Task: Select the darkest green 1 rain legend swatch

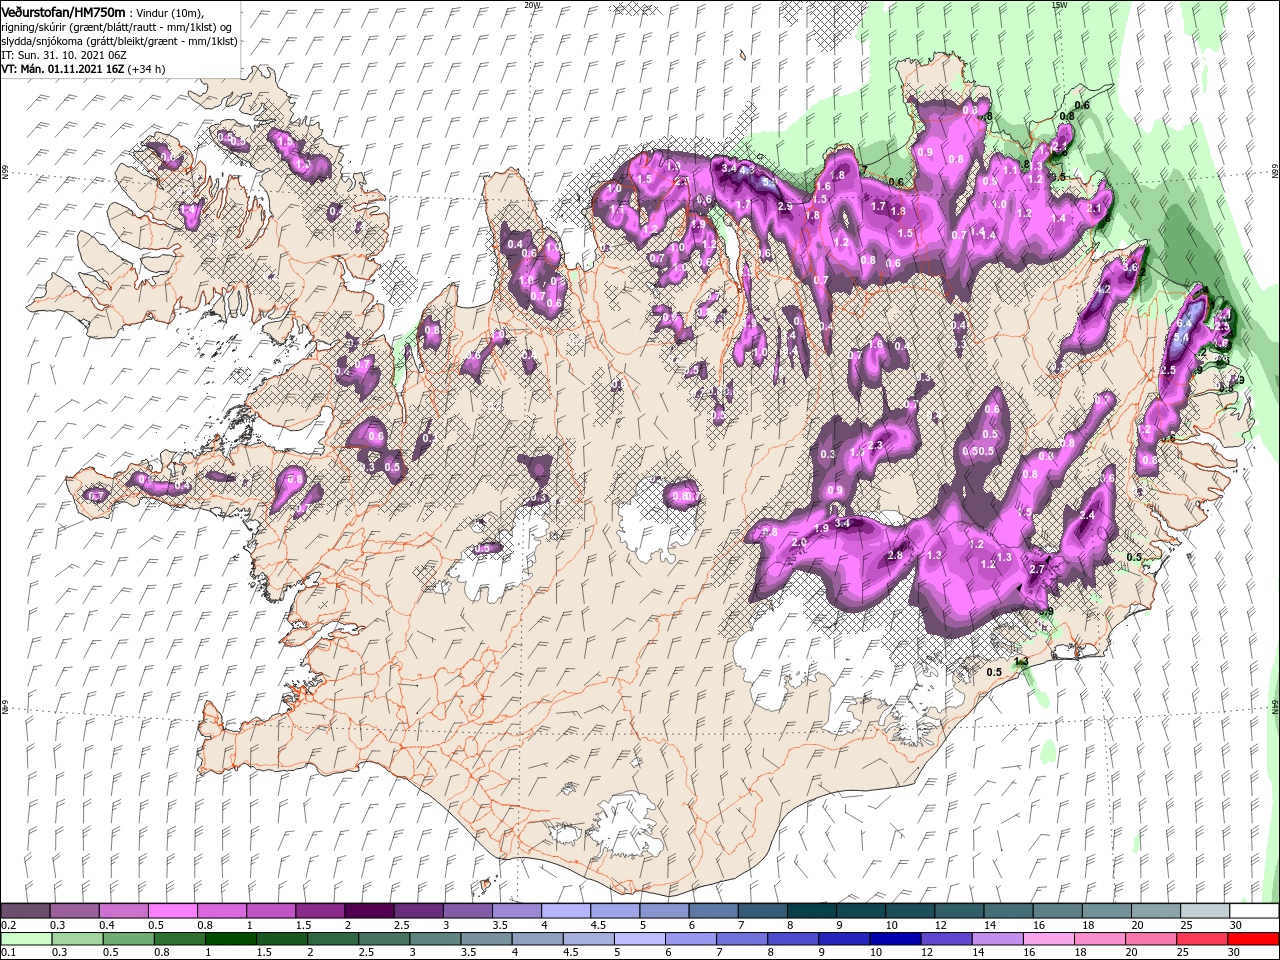Action: coord(230,938)
